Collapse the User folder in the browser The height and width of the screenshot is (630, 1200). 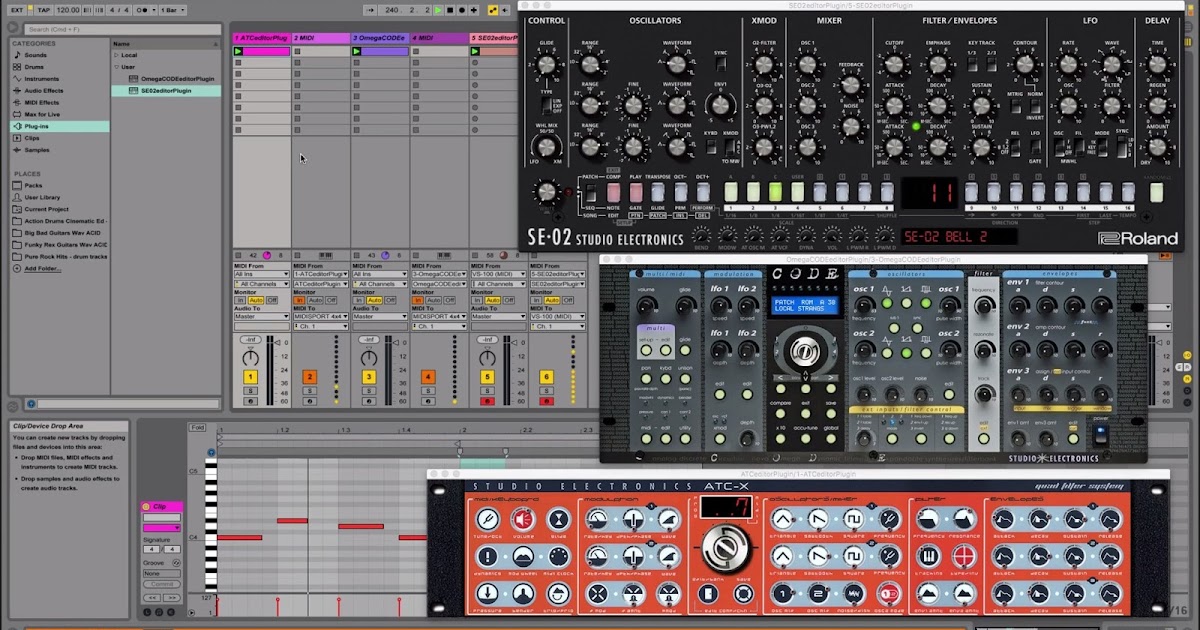pyautogui.click(x=117, y=67)
